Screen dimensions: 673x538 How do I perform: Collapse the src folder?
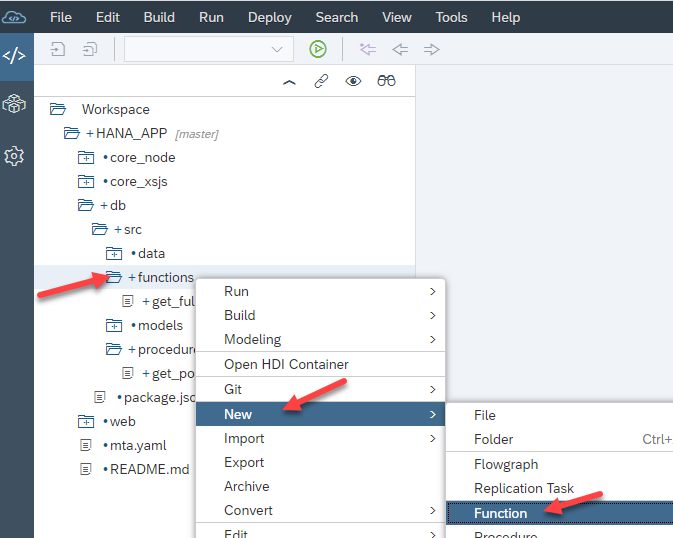point(100,229)
